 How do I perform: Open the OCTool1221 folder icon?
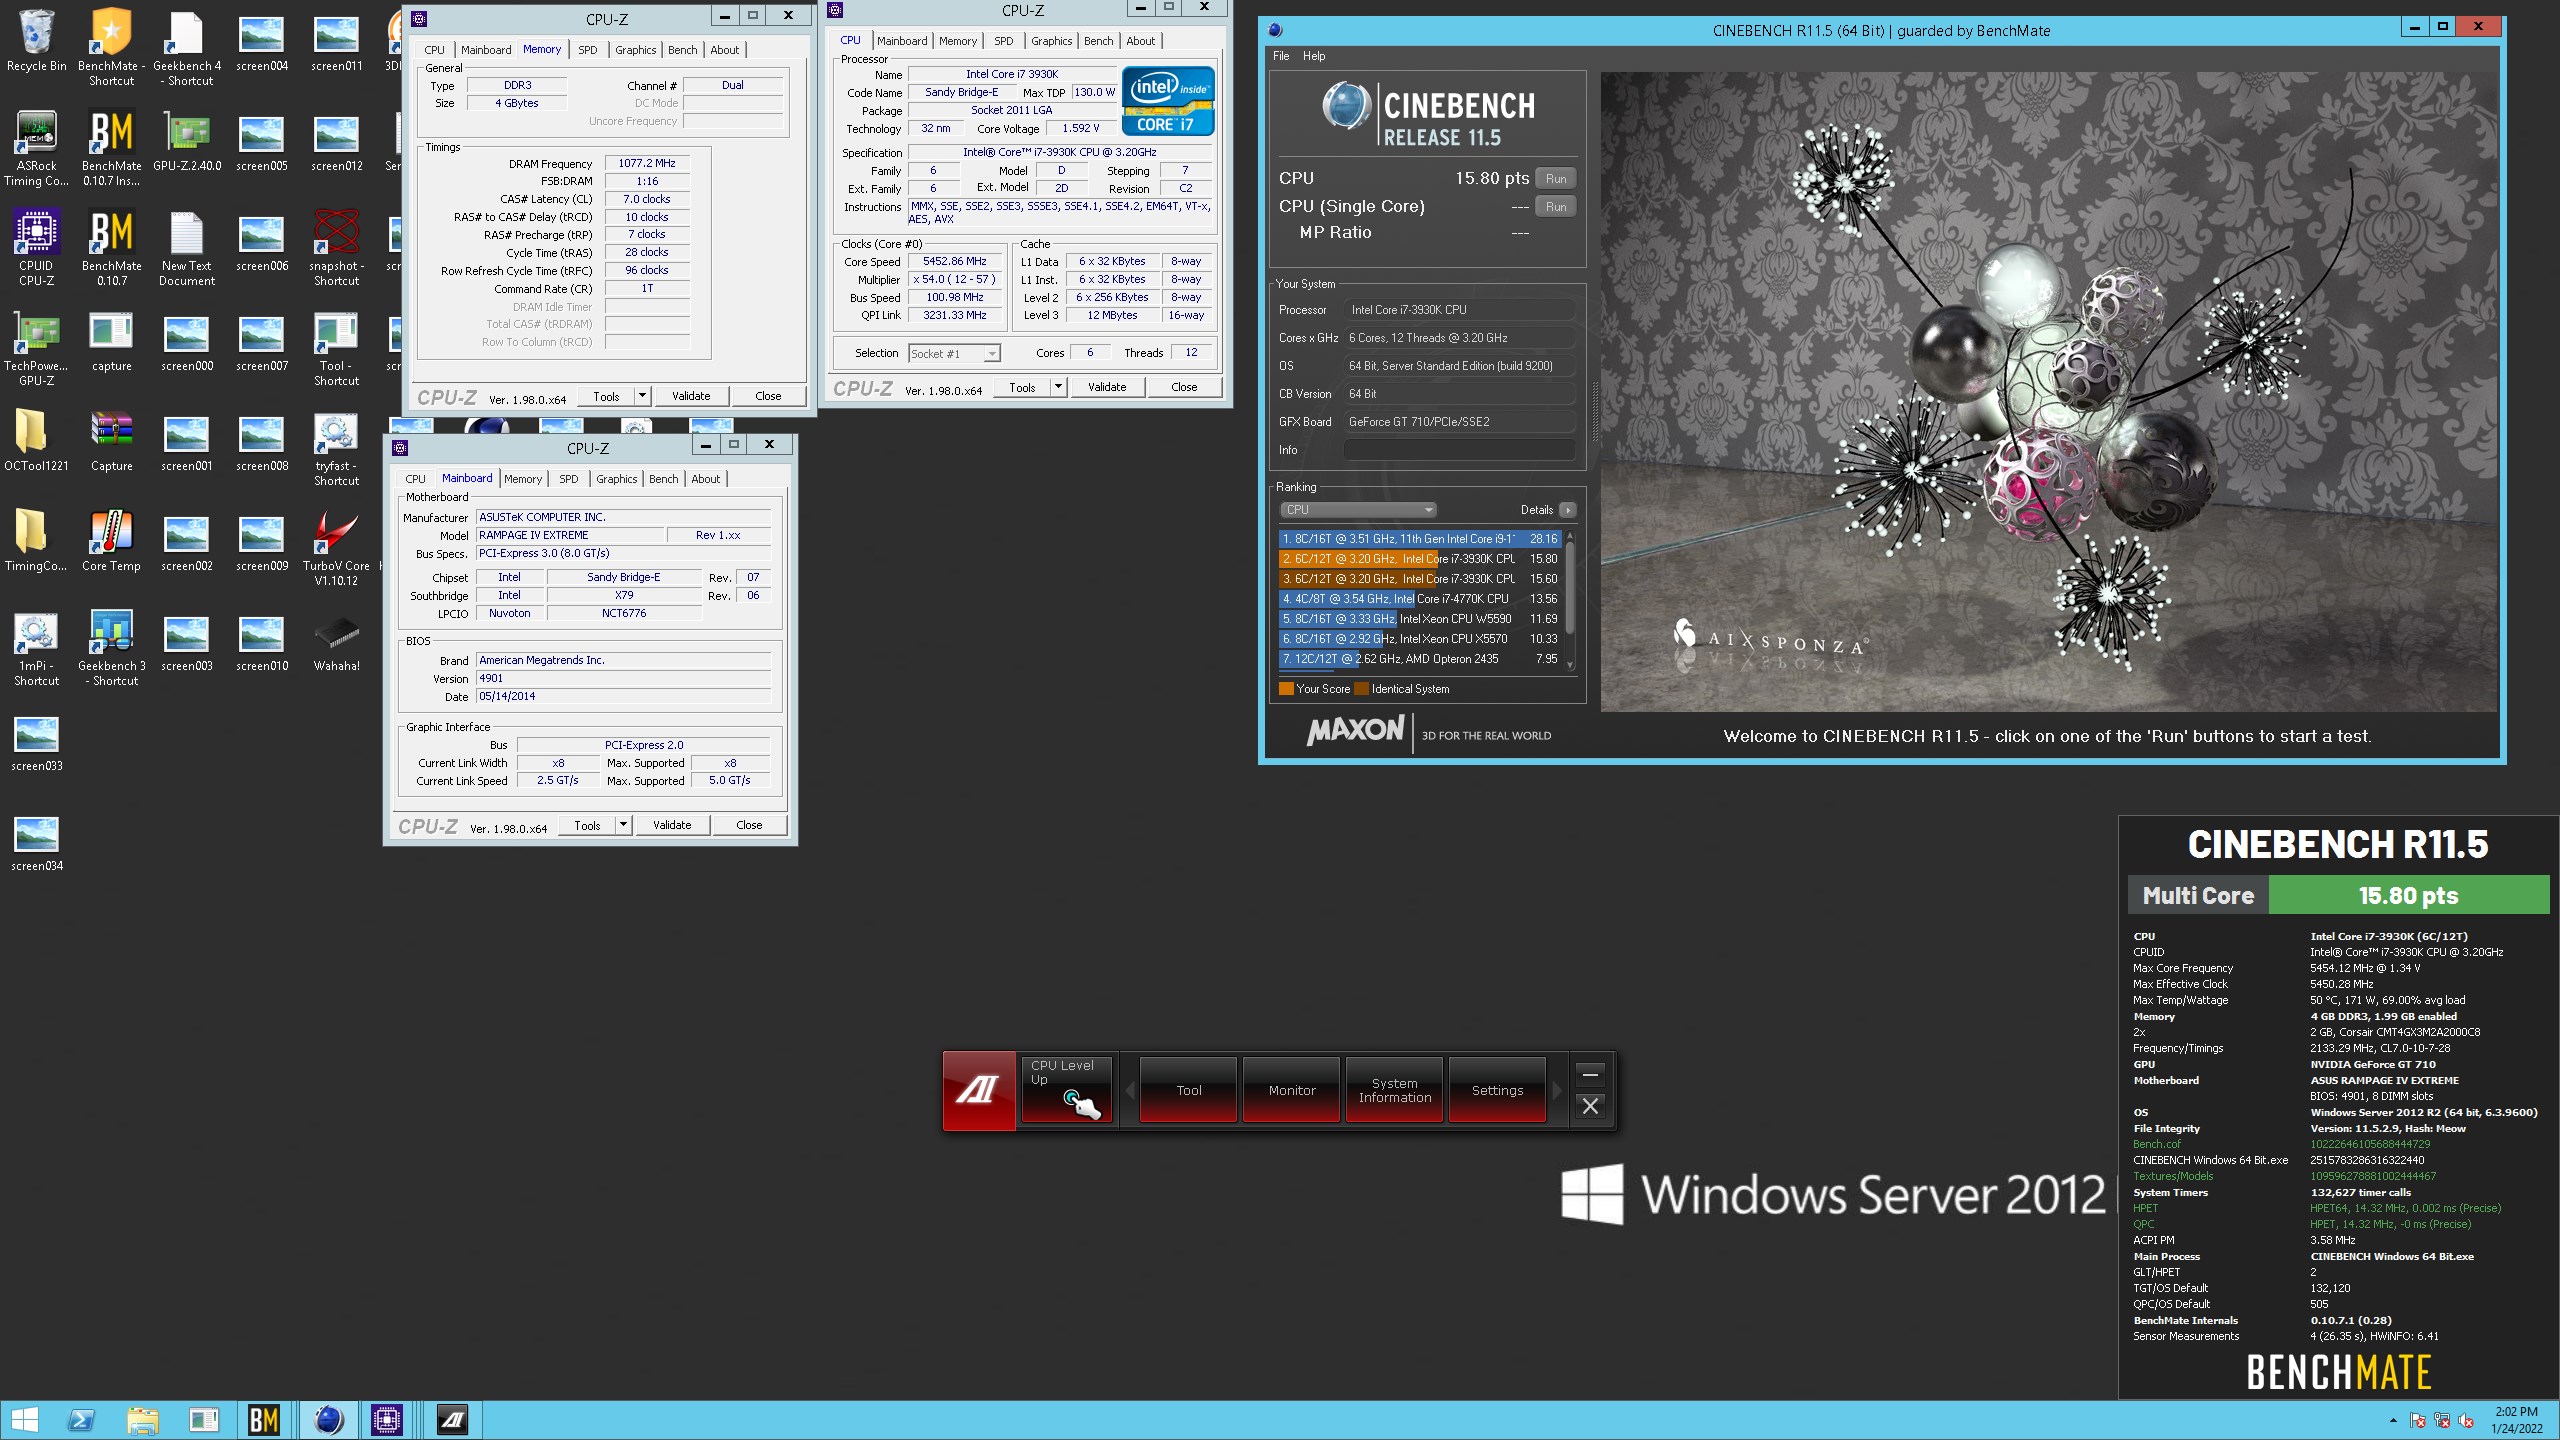click(x=36, y=440)
